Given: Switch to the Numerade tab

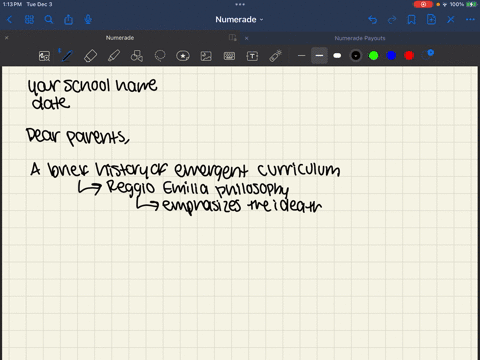Looking at the screenshot, I should [x=120, y=38].
